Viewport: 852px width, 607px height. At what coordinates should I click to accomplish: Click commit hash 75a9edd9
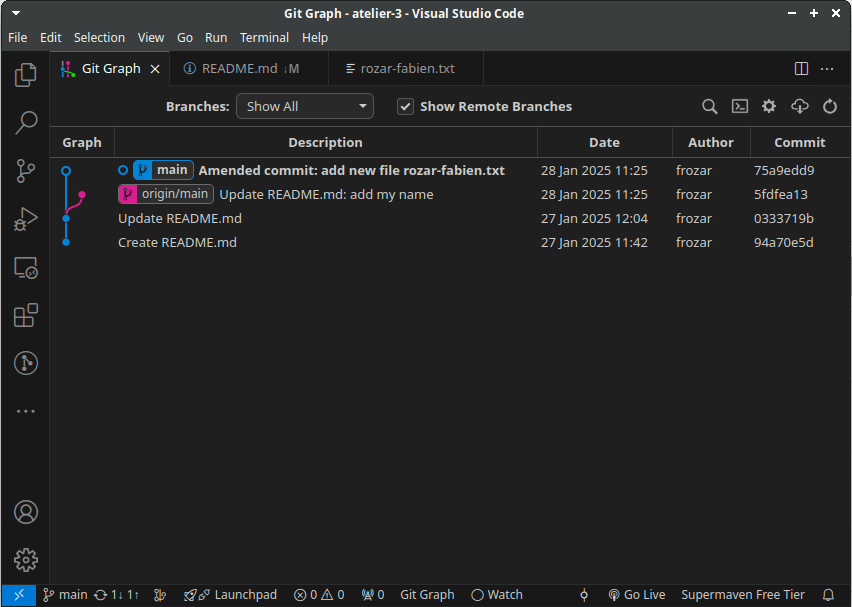pyautogui.click(x=784, y=170)
